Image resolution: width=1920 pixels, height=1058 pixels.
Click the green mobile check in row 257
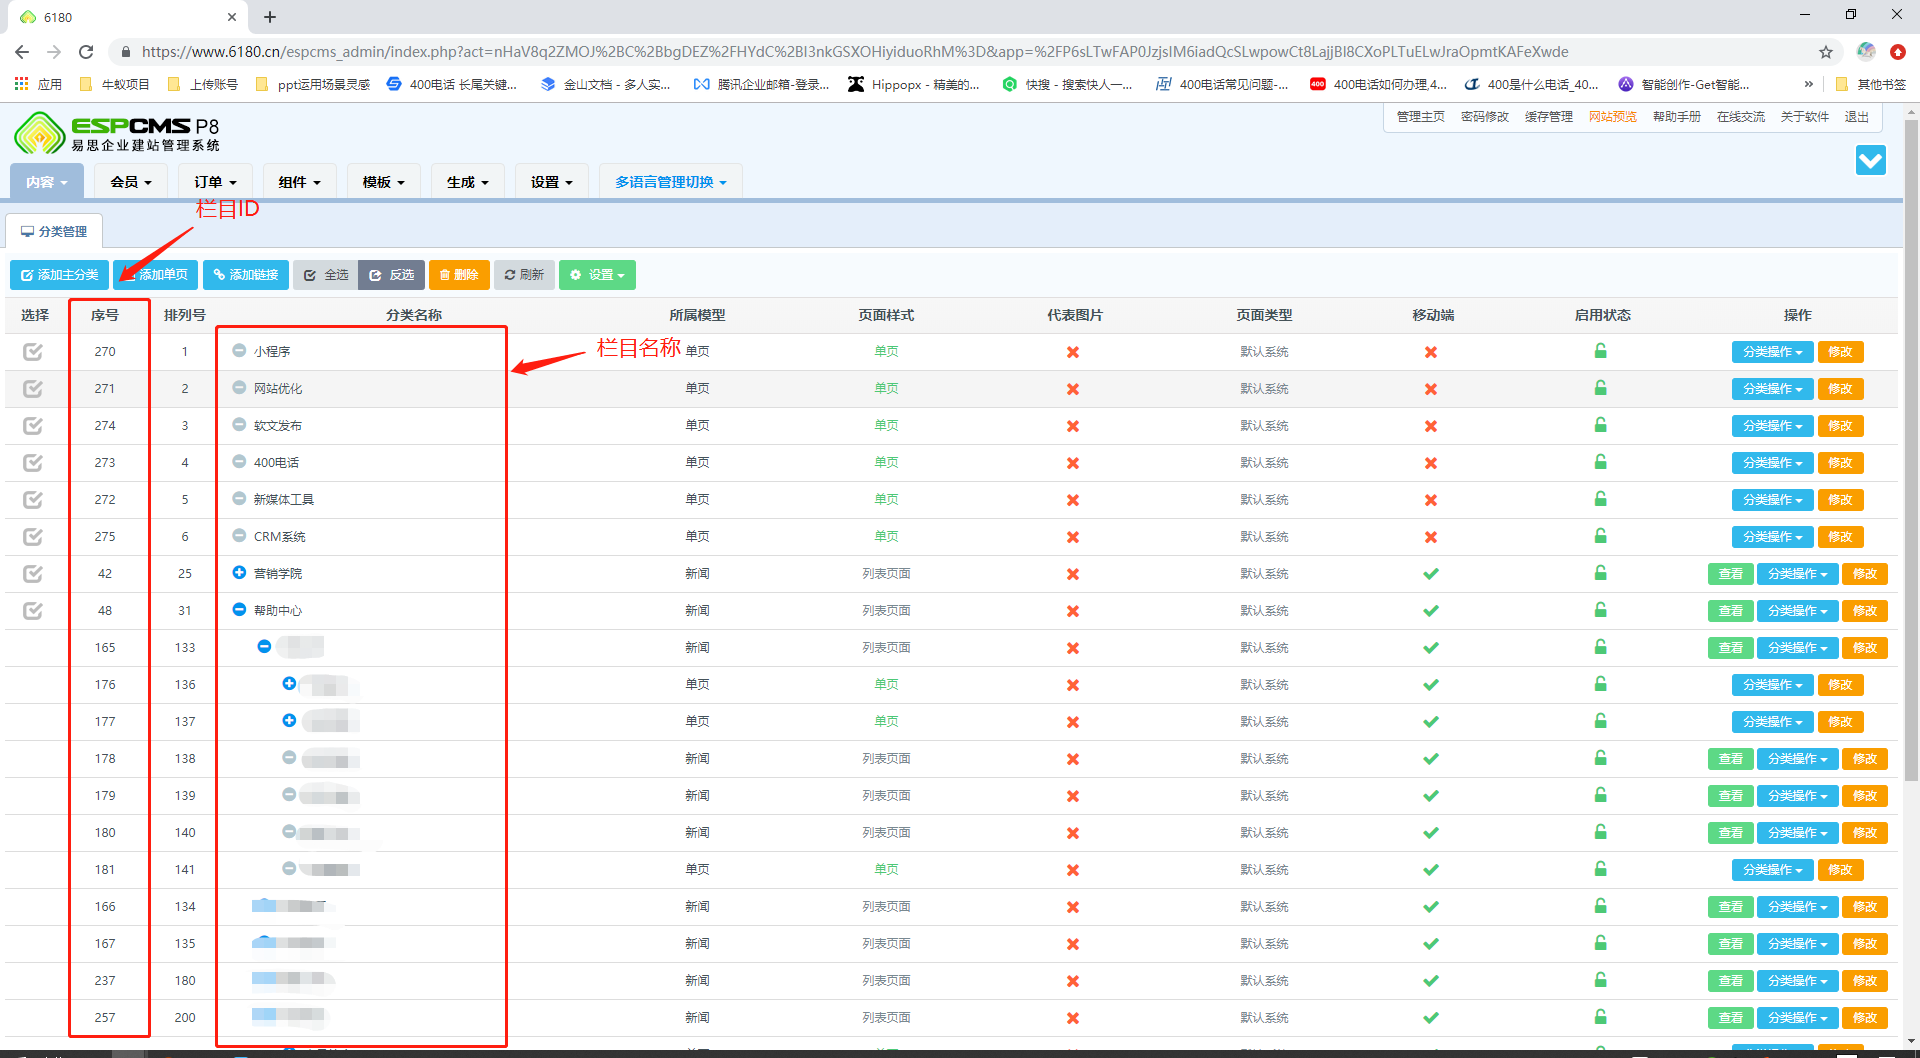point(1431,1017)
